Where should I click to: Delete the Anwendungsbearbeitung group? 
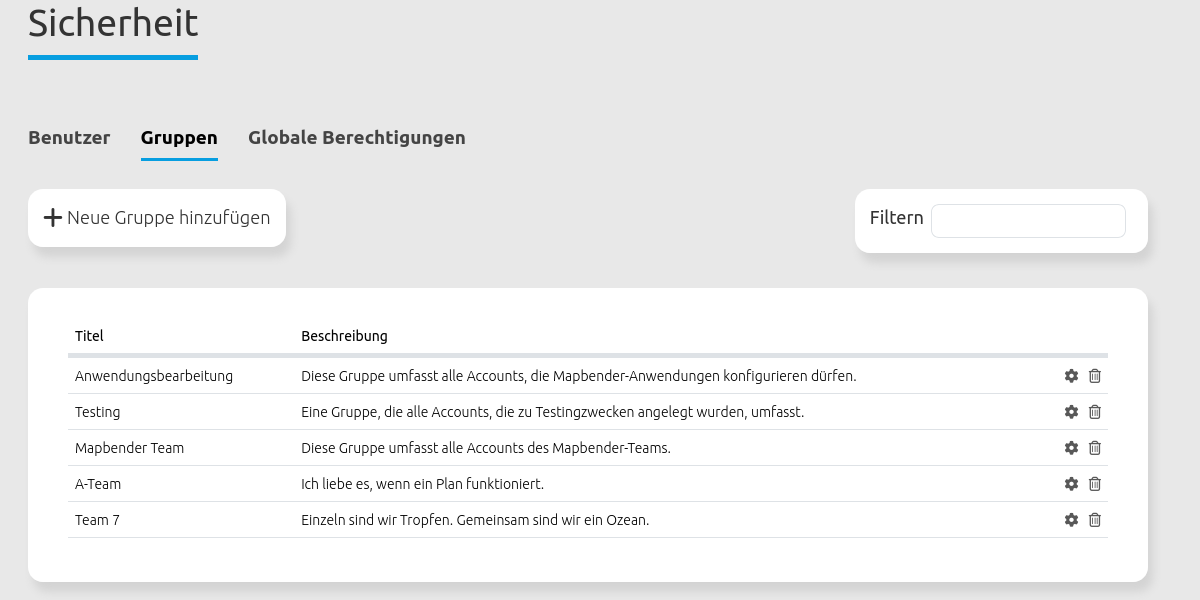[1095, 376]
